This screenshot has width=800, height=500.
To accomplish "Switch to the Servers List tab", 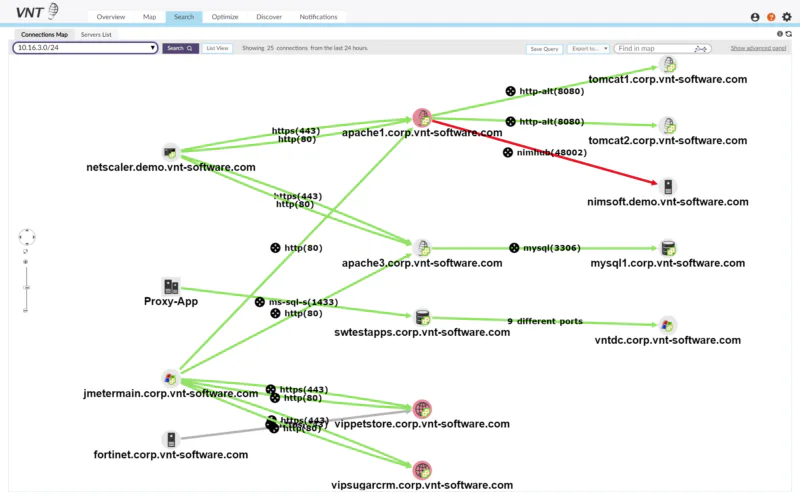I will point(96,35).
